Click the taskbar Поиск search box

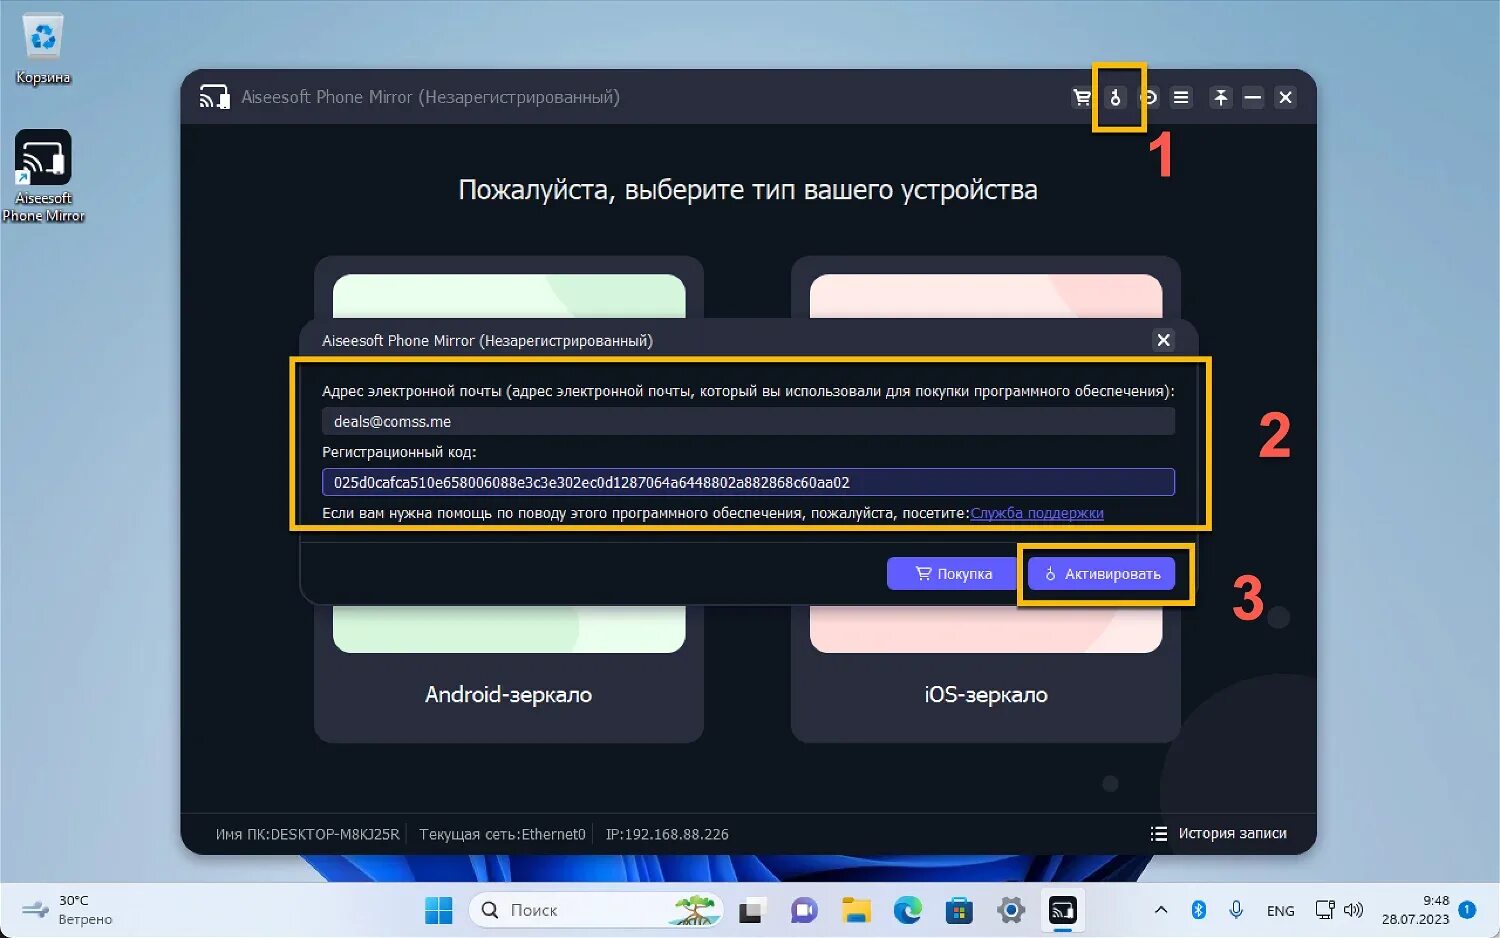(596, 910)
